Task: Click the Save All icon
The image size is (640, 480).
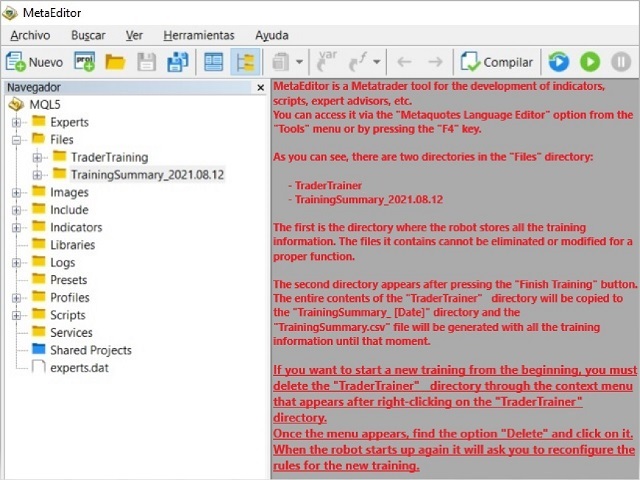Action: [178, 62]
